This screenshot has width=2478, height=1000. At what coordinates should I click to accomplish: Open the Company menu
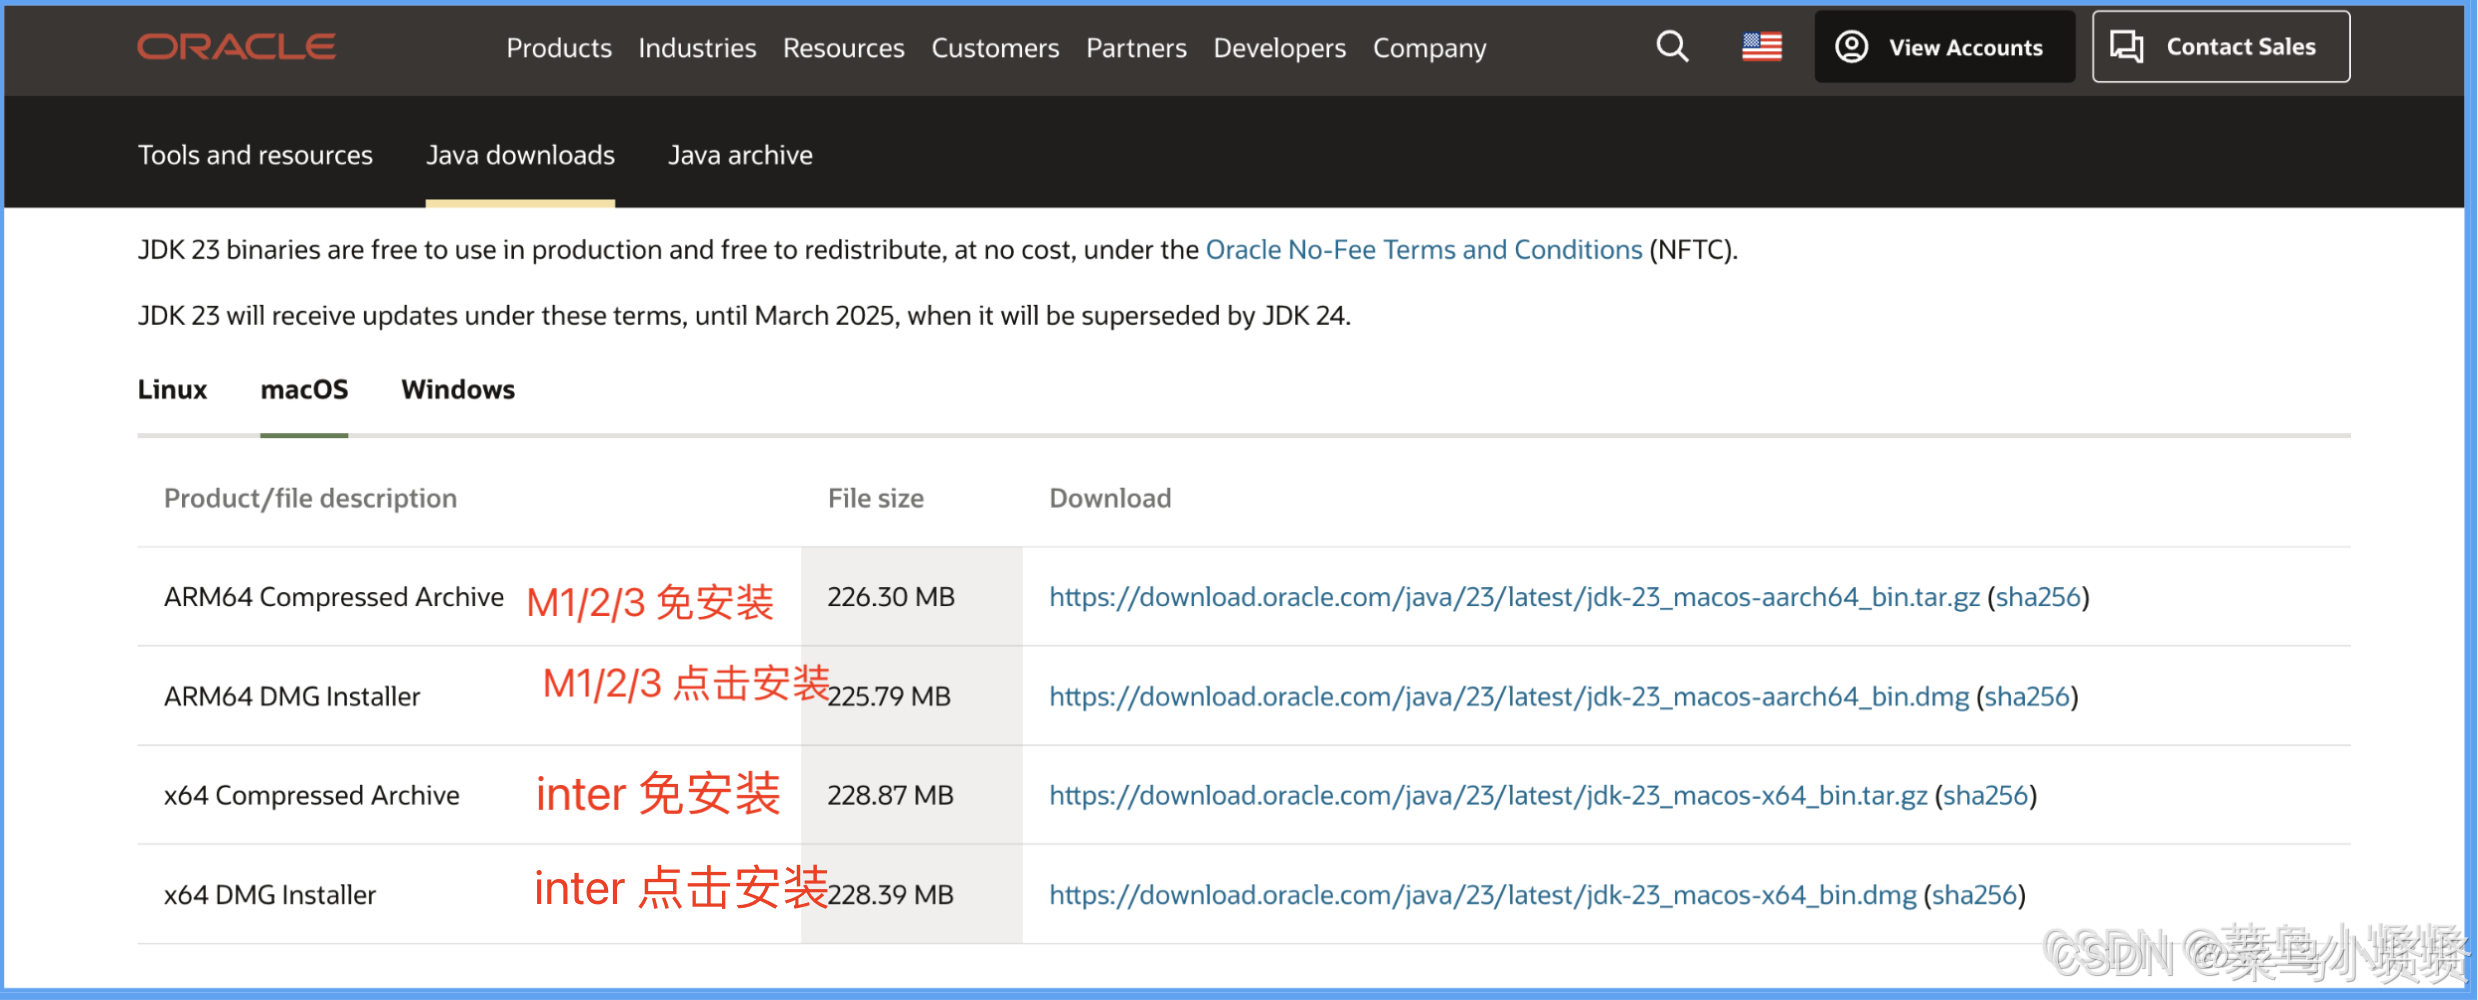[1429, 48]
